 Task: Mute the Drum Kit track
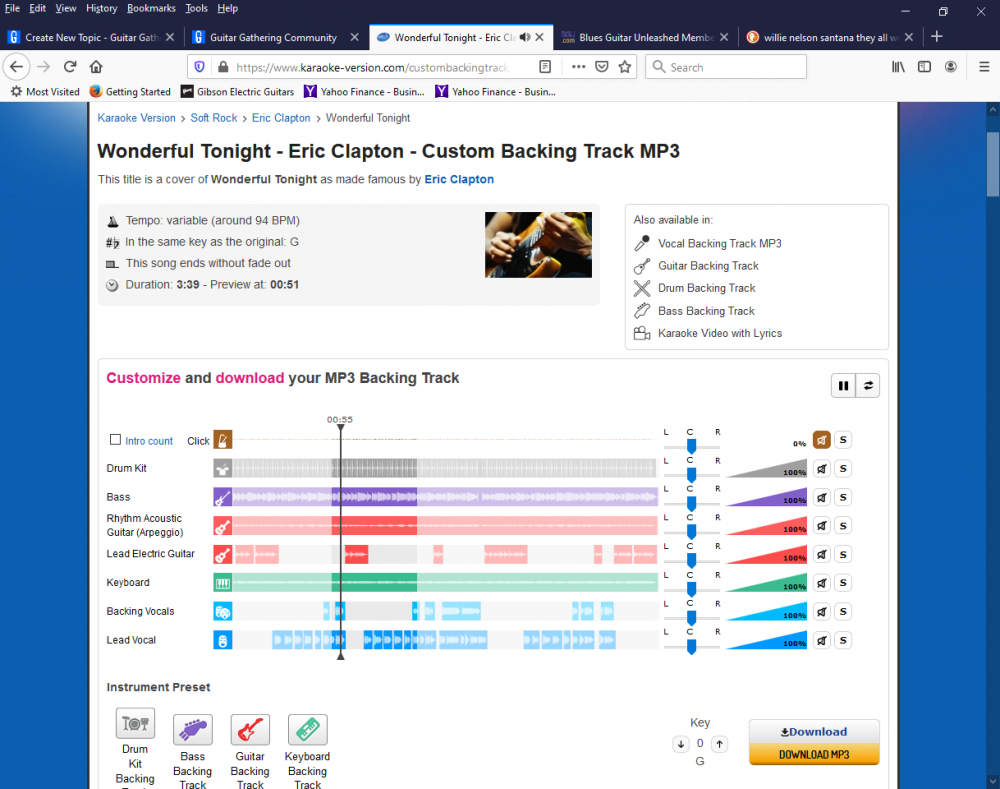pyautogui.click(x=821, y=469)
